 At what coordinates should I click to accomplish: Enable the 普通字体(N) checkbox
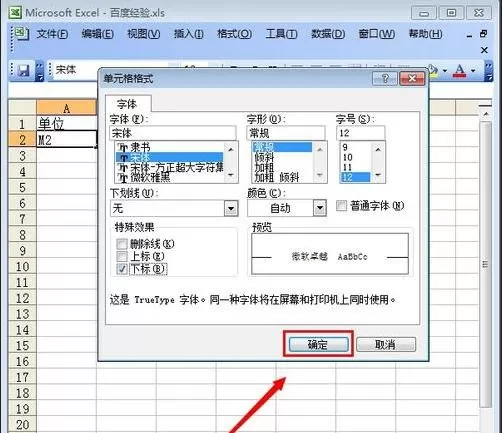click(341, 206)
